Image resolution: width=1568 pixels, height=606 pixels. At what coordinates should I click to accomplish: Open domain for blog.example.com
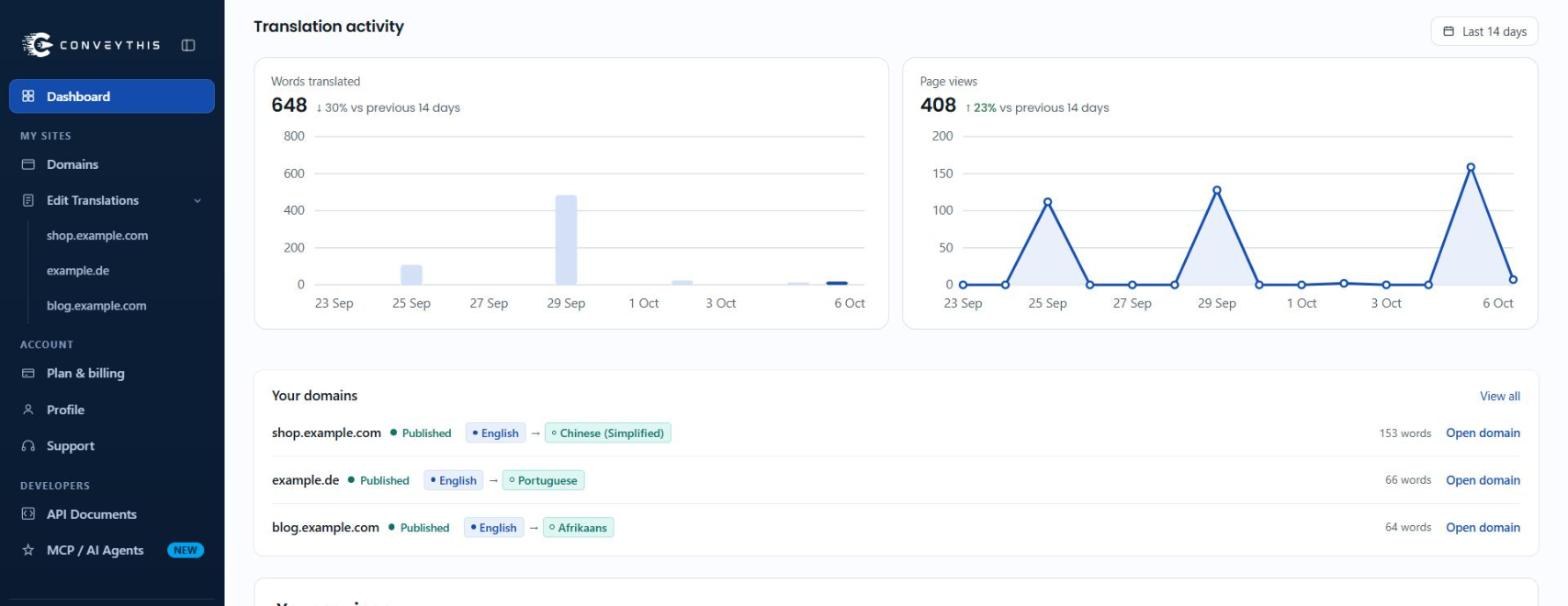tap(1483, 527)
